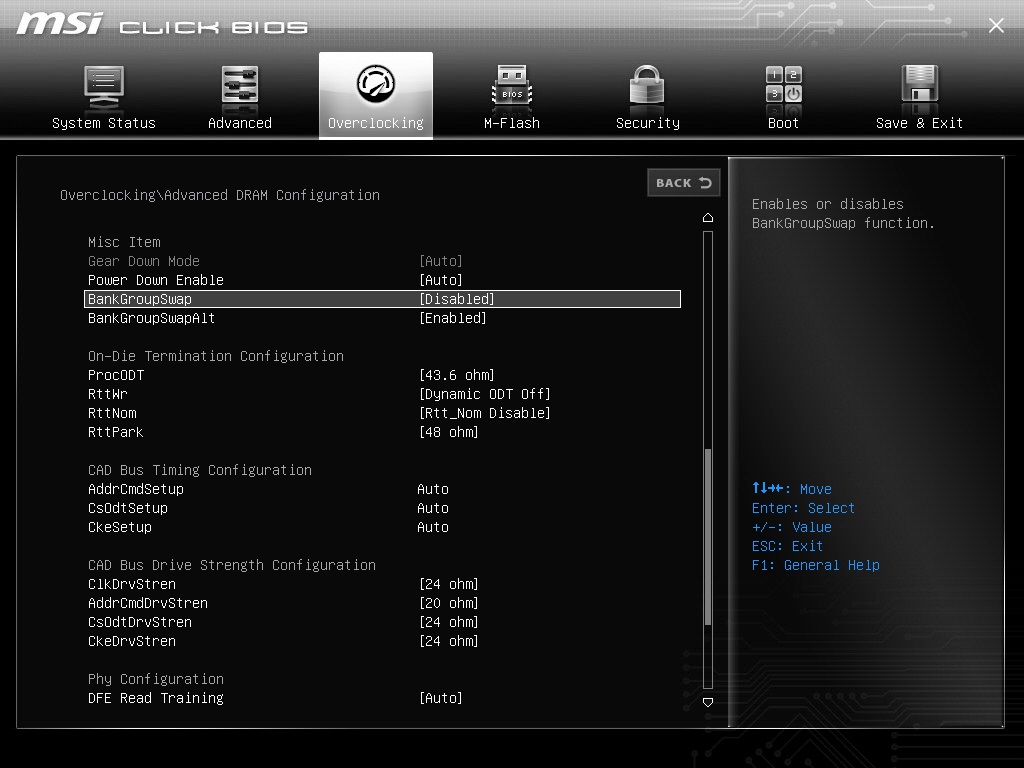Select the ClkDrvStren setting
This screenshot has height=768, width=1024.
pos(132,584)
